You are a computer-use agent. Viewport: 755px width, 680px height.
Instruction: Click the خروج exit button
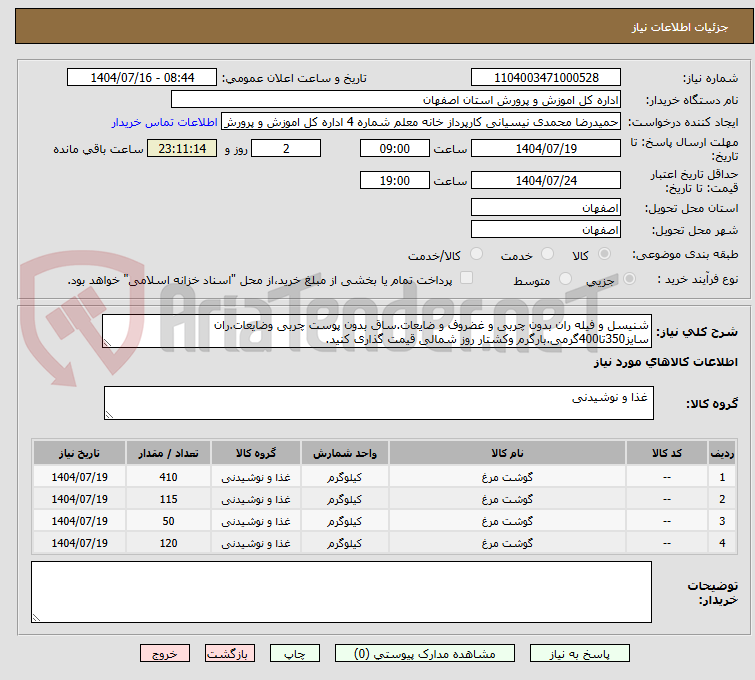(x=165, y=654)
